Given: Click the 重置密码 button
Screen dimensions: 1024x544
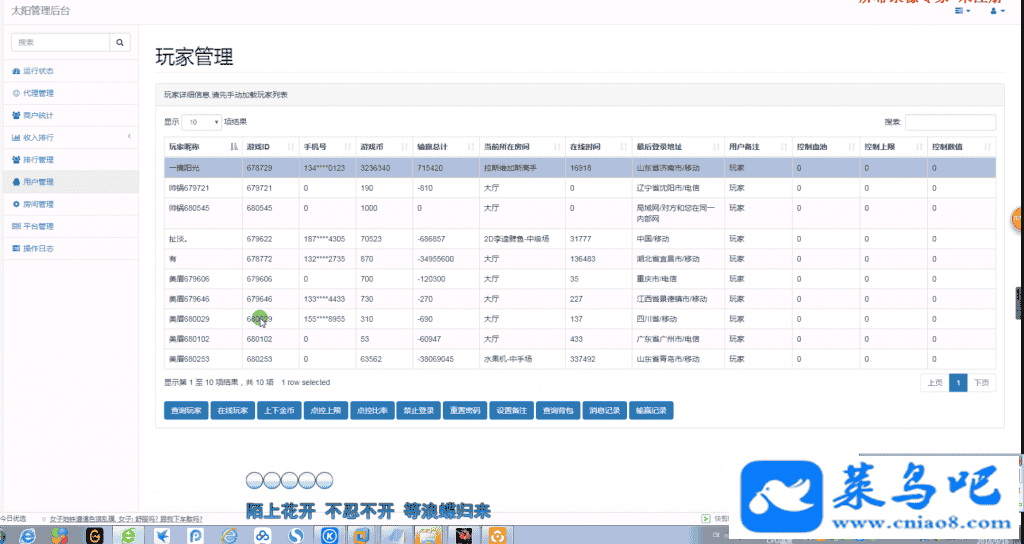Looking at the screenshot, I should click(464, 410).
